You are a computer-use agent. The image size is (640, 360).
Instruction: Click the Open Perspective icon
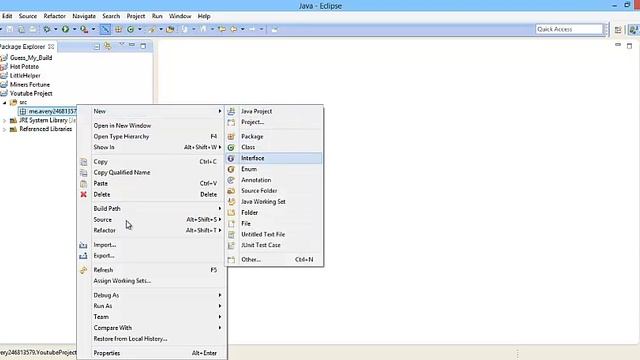pyautogui.click(x=618, y=29)
